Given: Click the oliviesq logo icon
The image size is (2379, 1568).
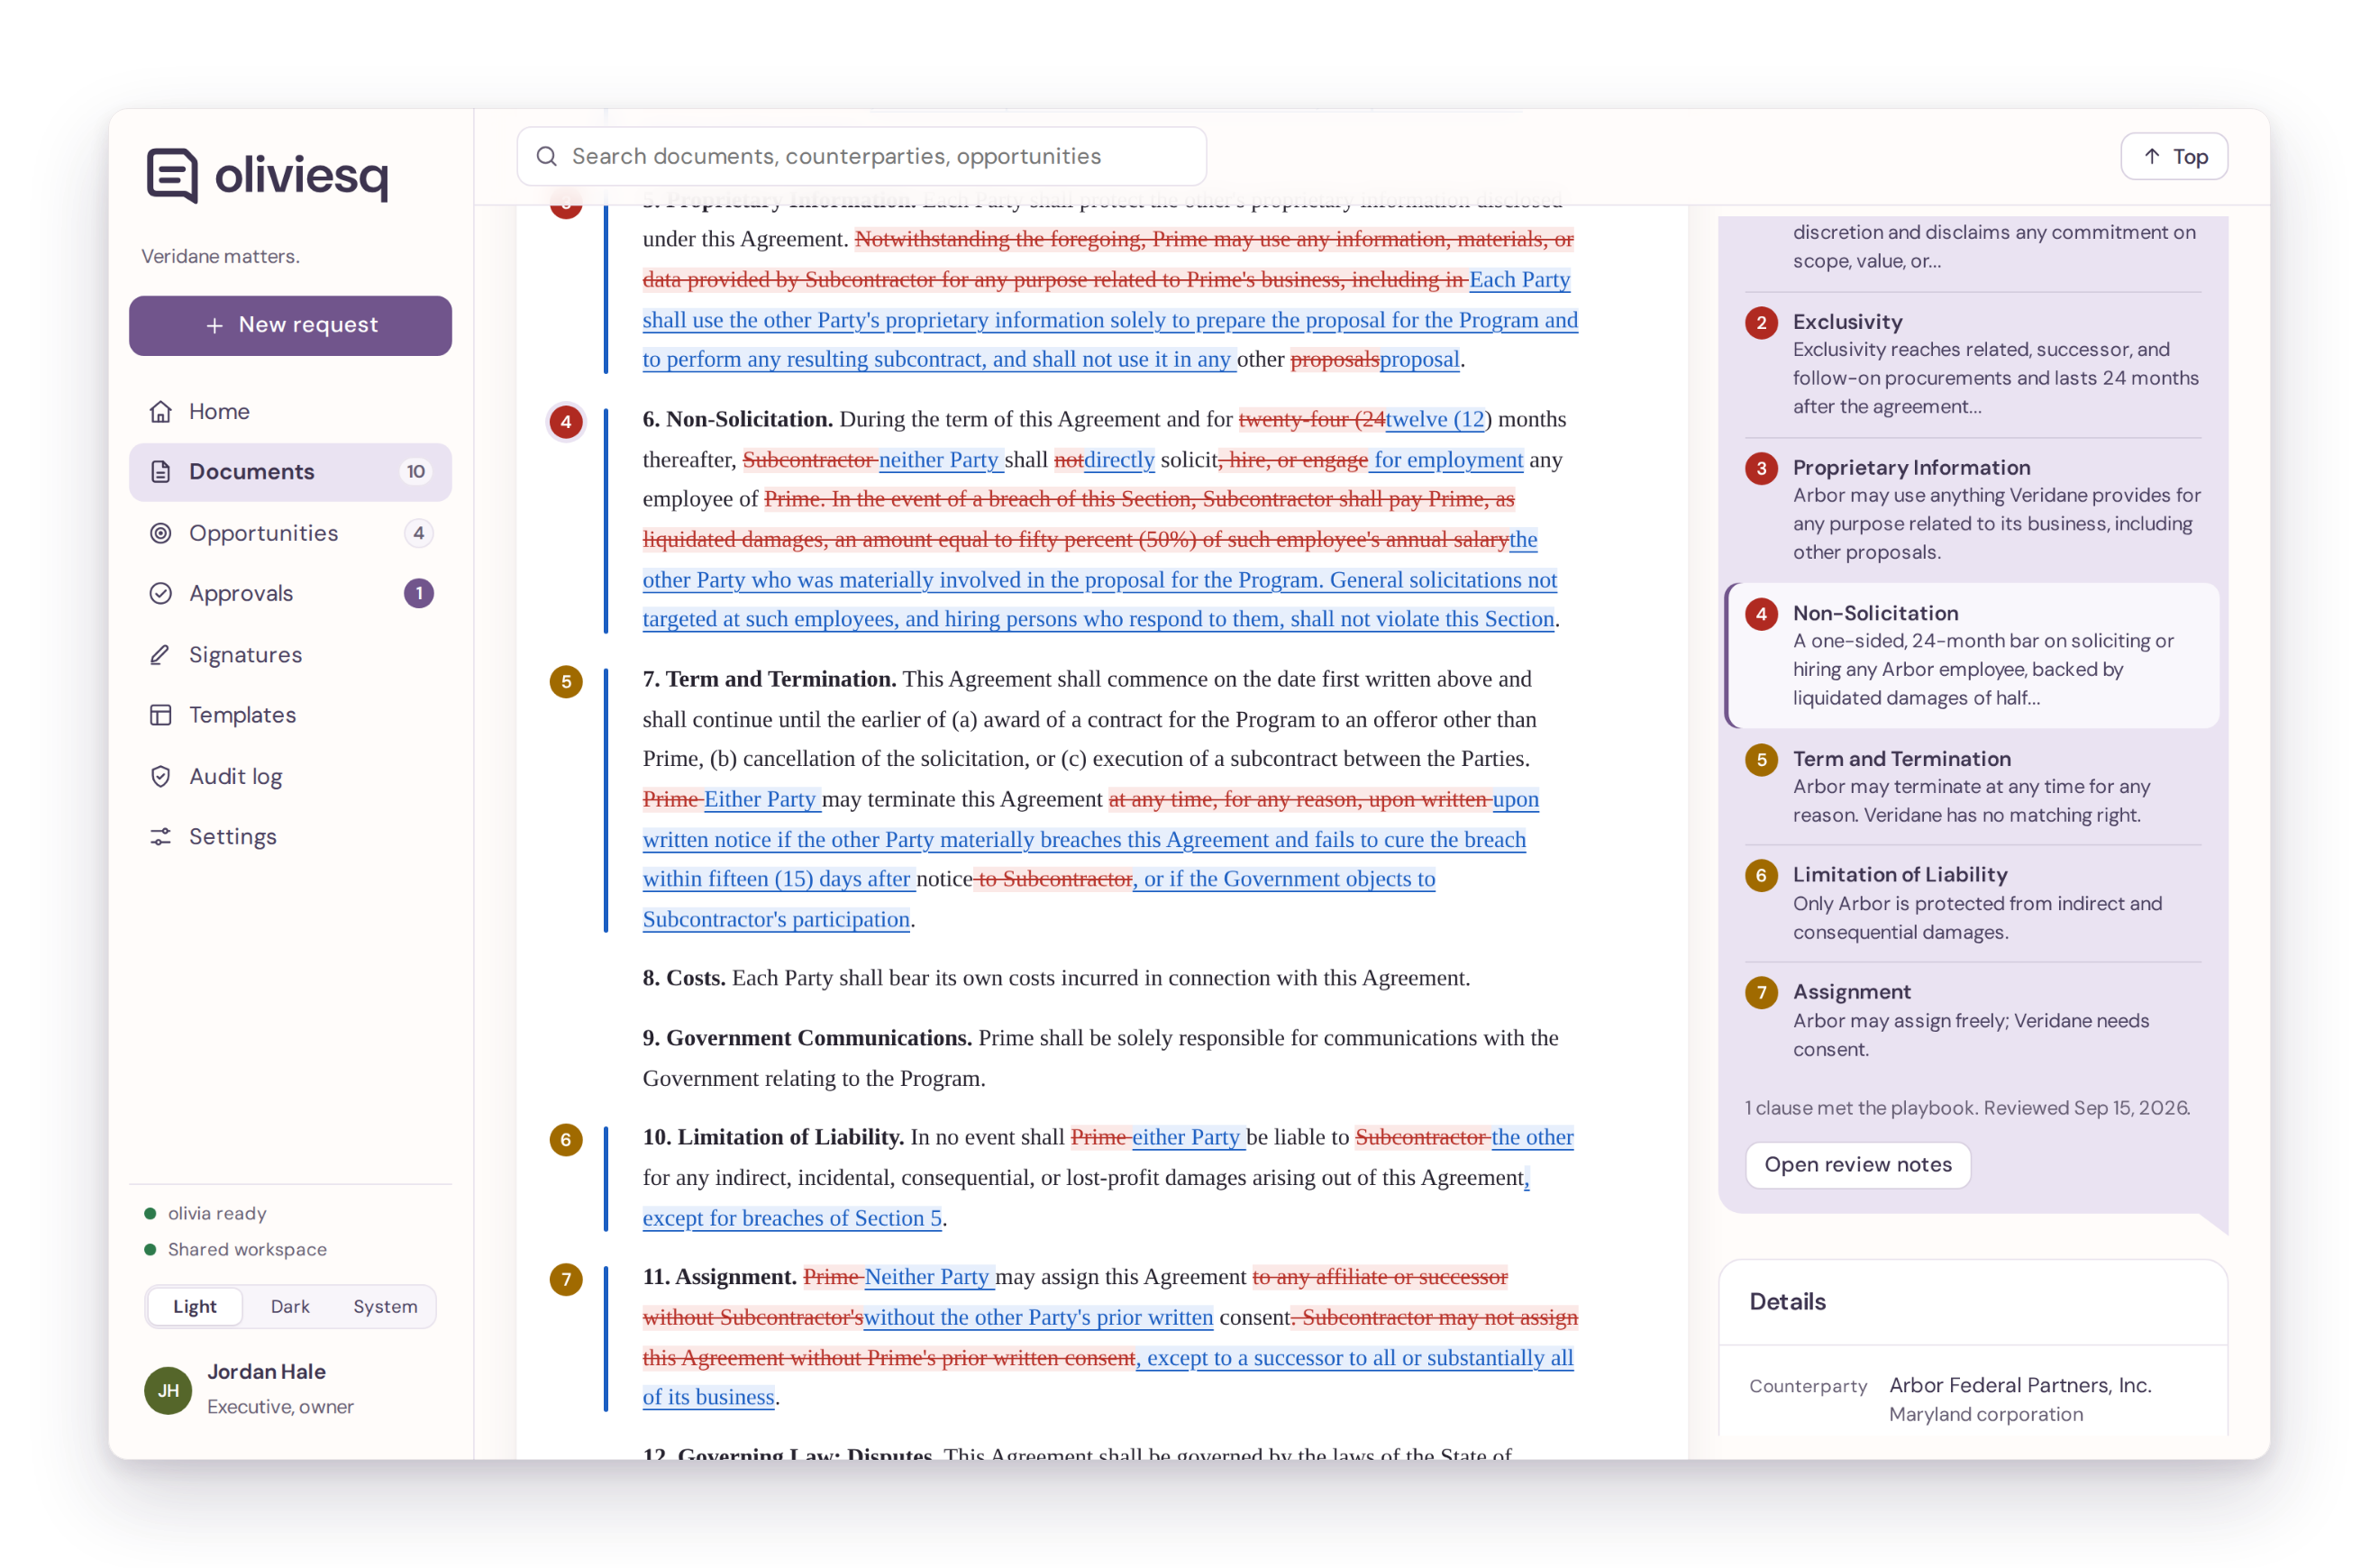Looking at the screenshot, I should point(172,175).
